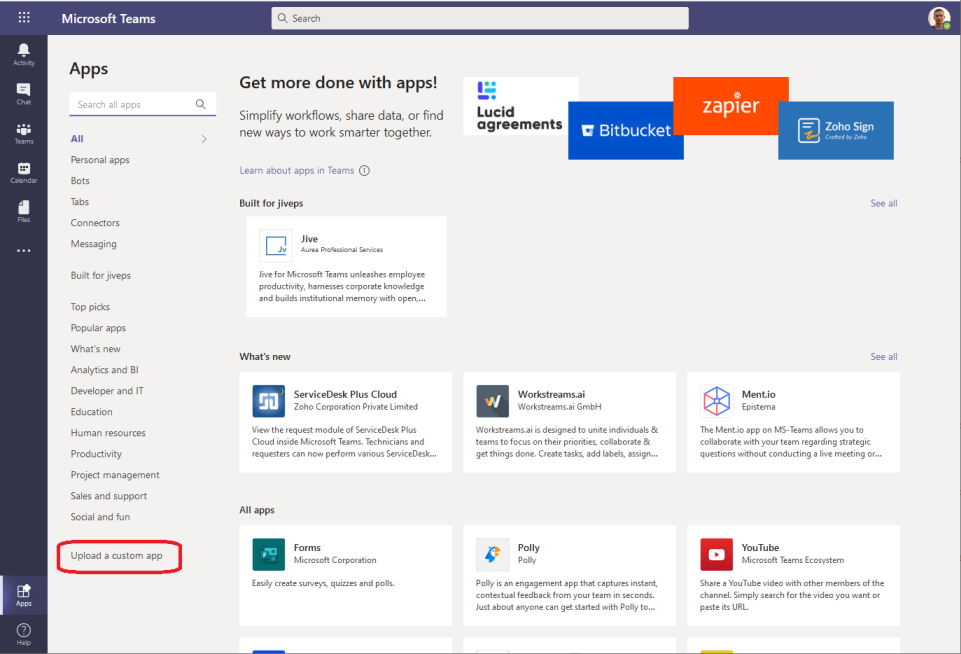Viewport: 961px width, 654px height.
Task: Focus the Search all apps field
Action: click(x=142, y=104)
